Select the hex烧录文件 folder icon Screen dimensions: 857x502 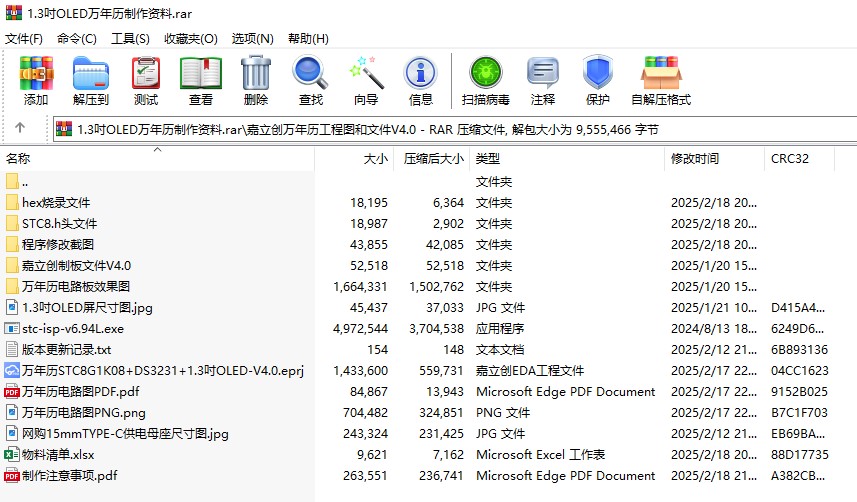click(12, 203)
